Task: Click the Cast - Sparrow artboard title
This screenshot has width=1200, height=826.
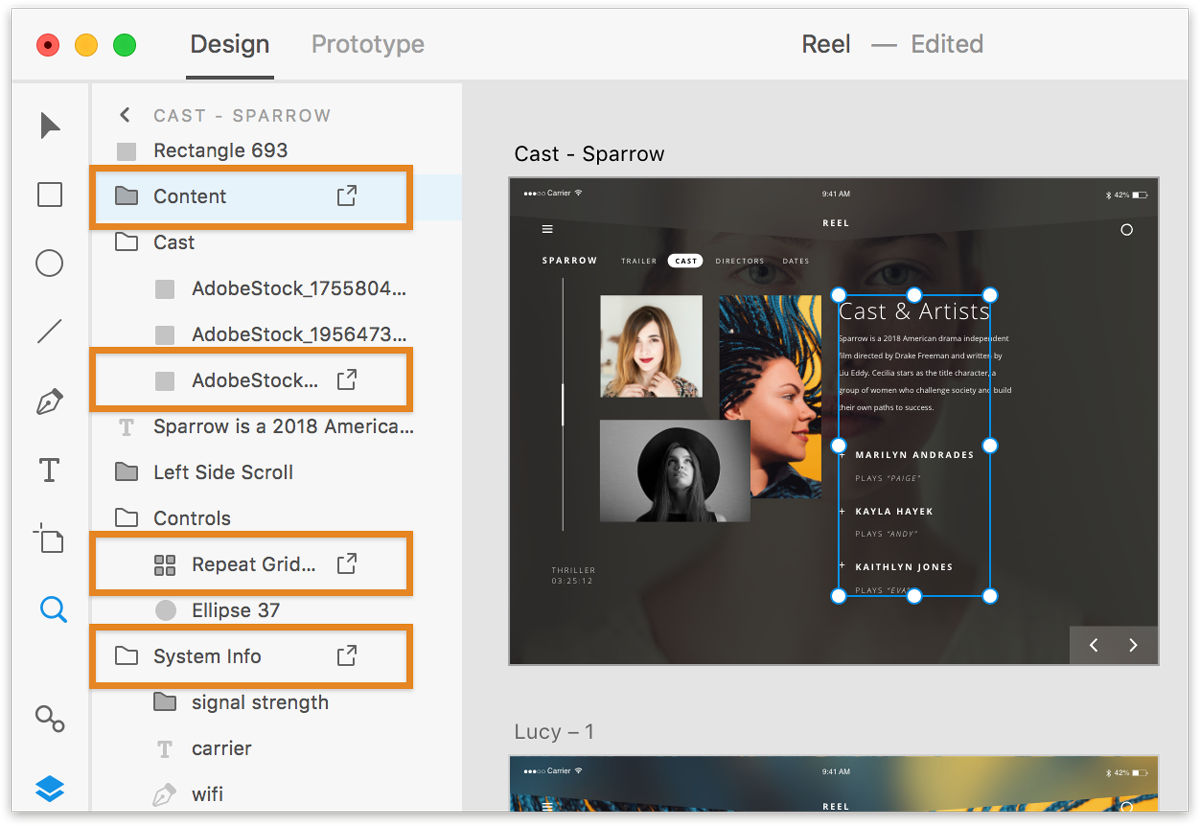Action: 589,154
